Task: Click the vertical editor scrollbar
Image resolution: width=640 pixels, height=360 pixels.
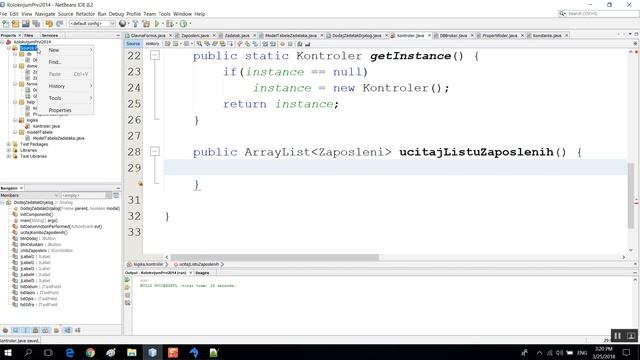Action: pyautogui.click(x=631, y=195)
